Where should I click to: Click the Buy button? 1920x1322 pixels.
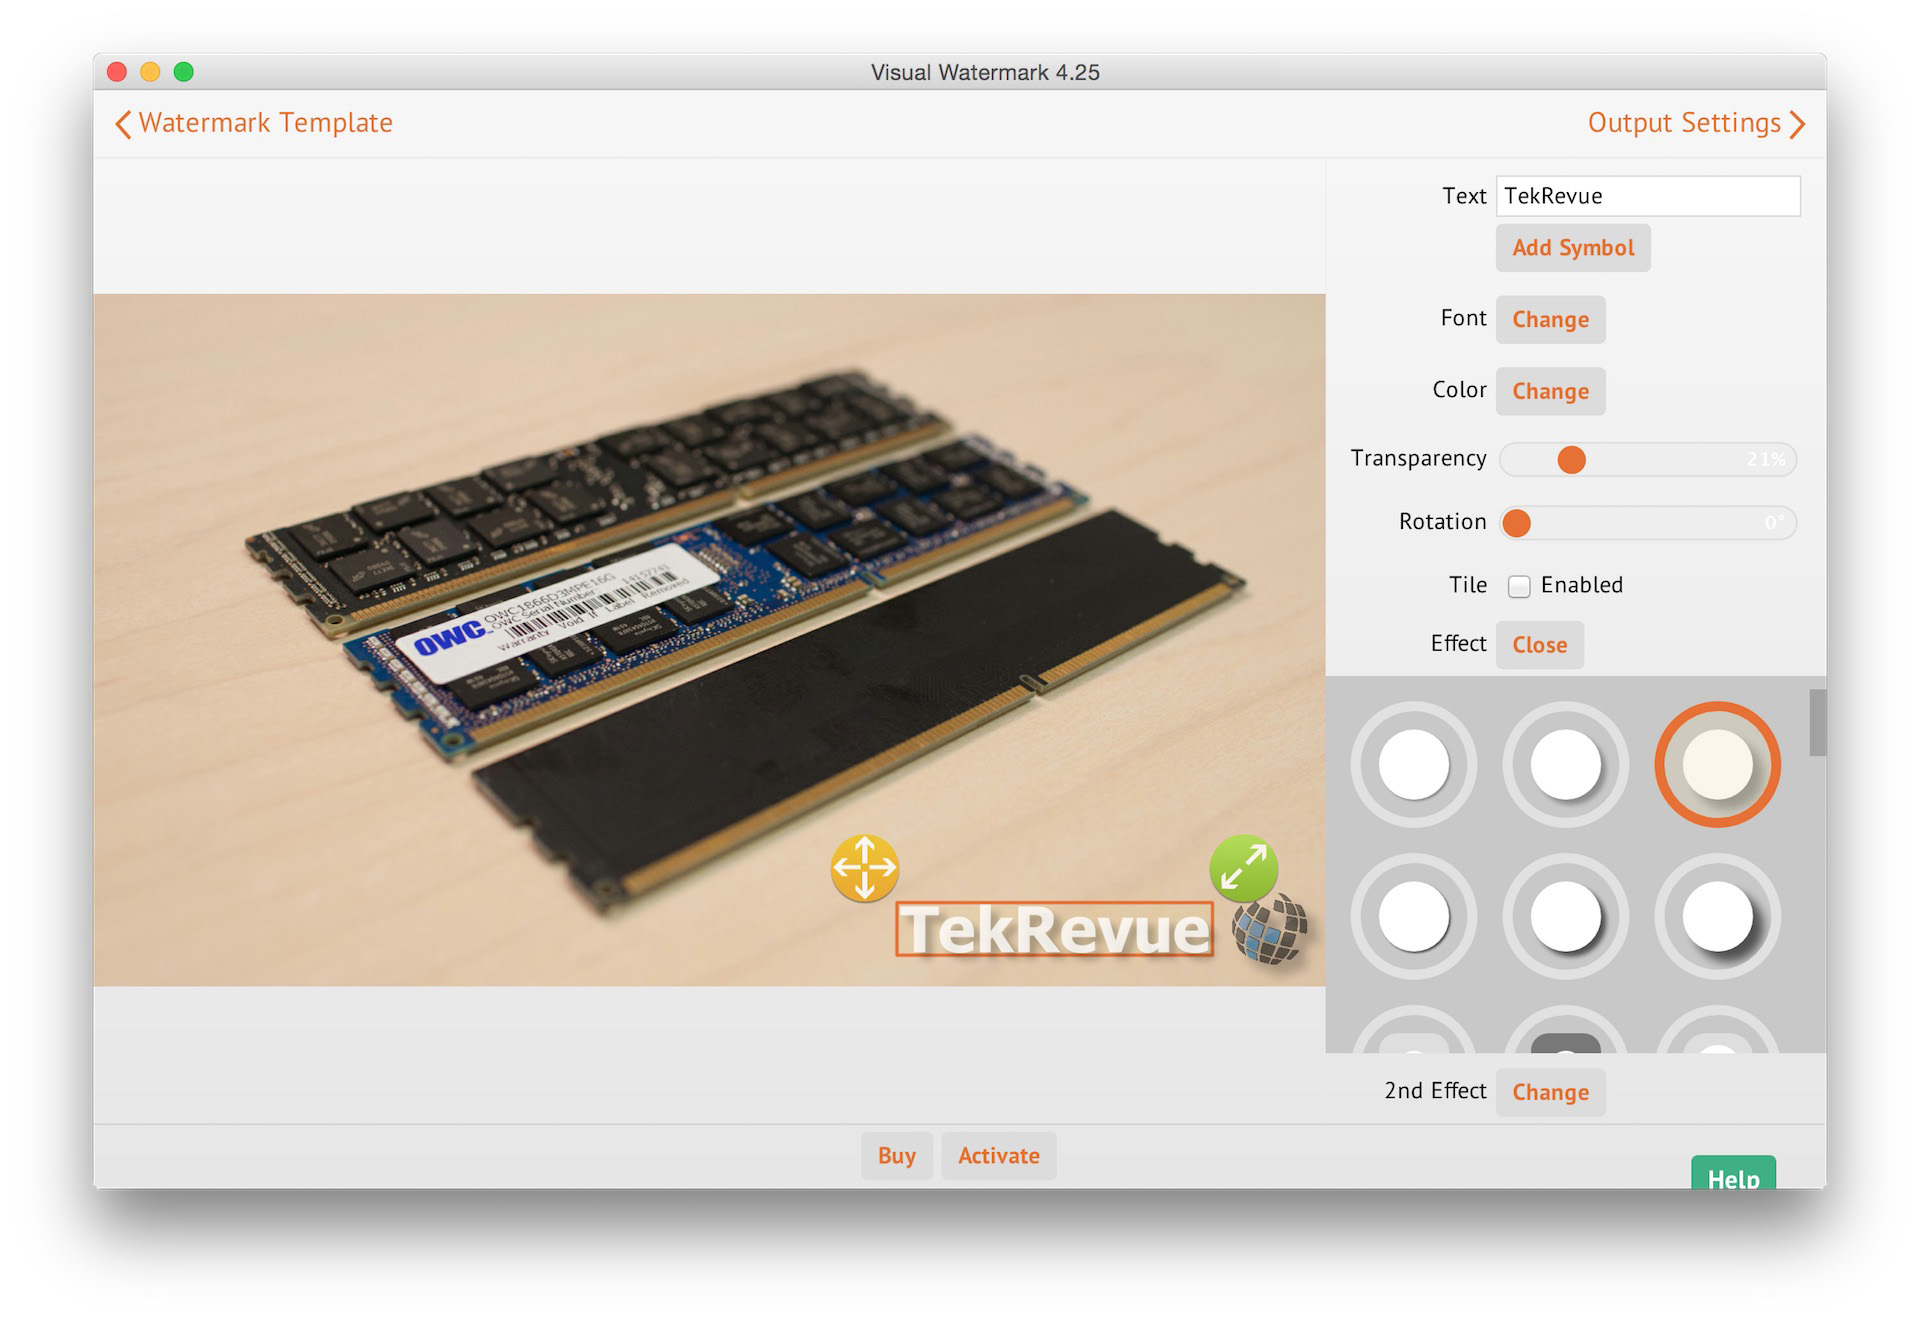[897, 1156]
